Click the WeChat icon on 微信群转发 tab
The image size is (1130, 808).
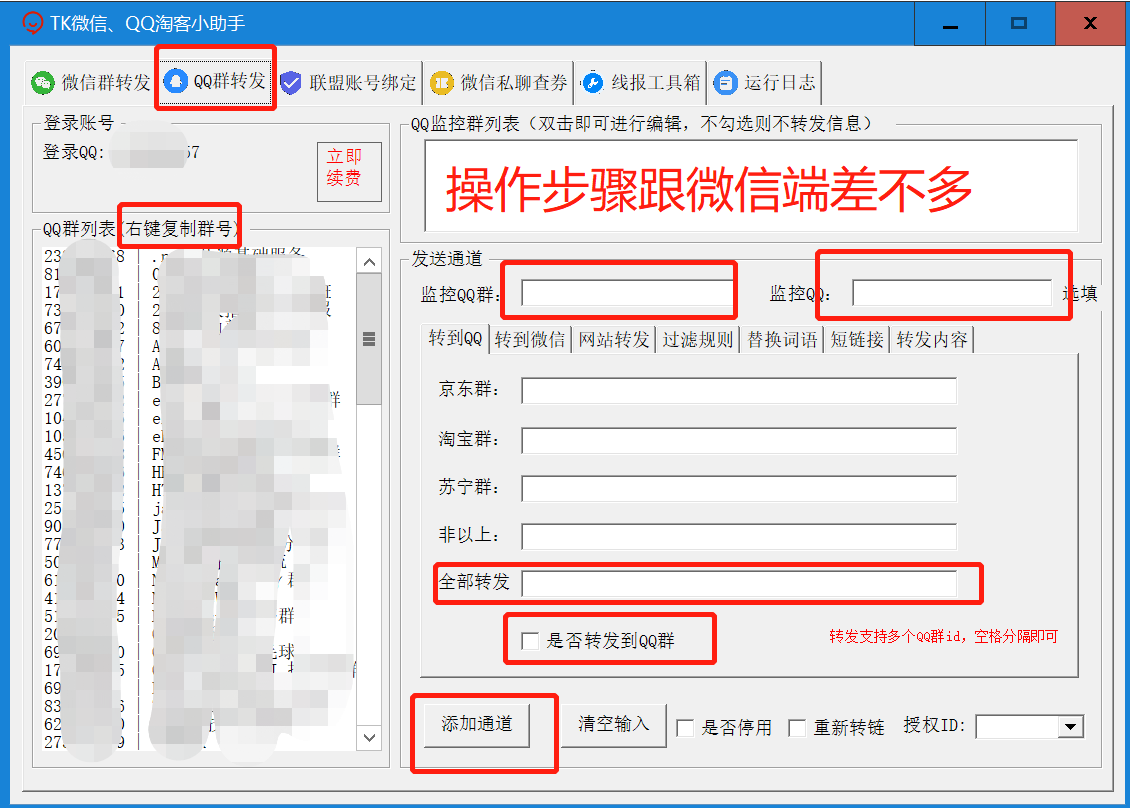tap(43, 83)
